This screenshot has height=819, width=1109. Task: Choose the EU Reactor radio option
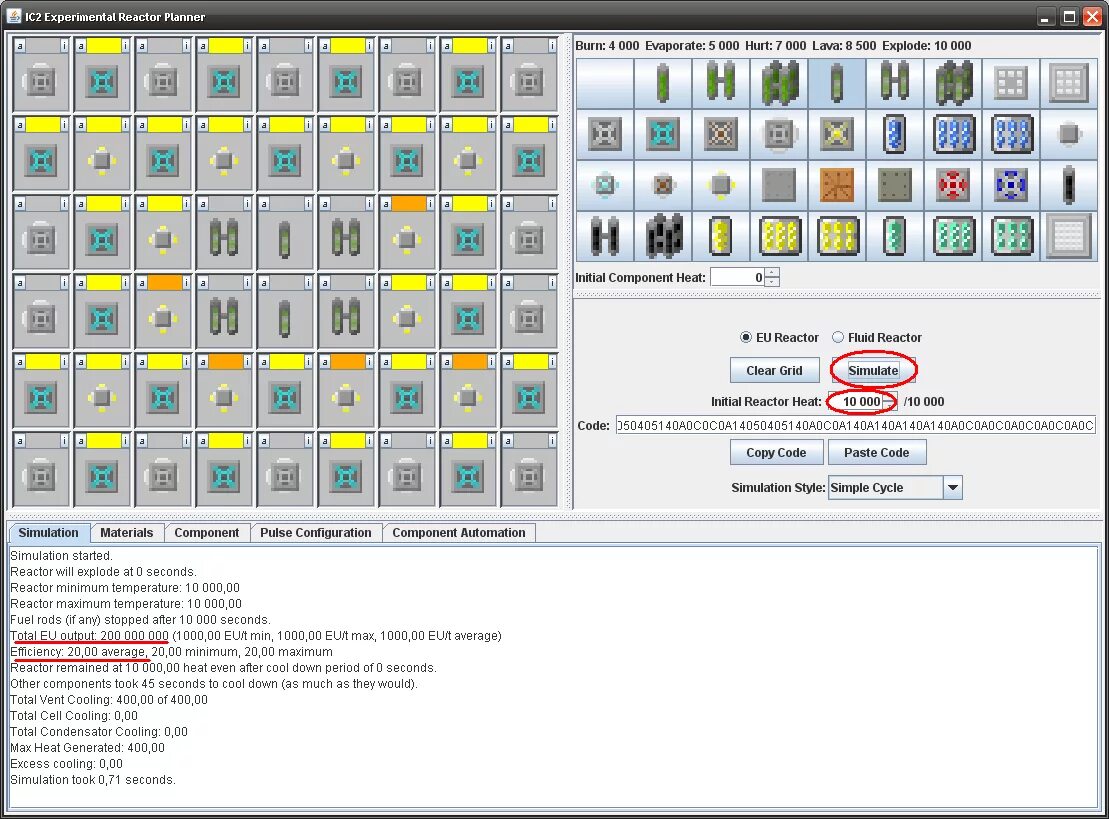(x=779, y=337)
